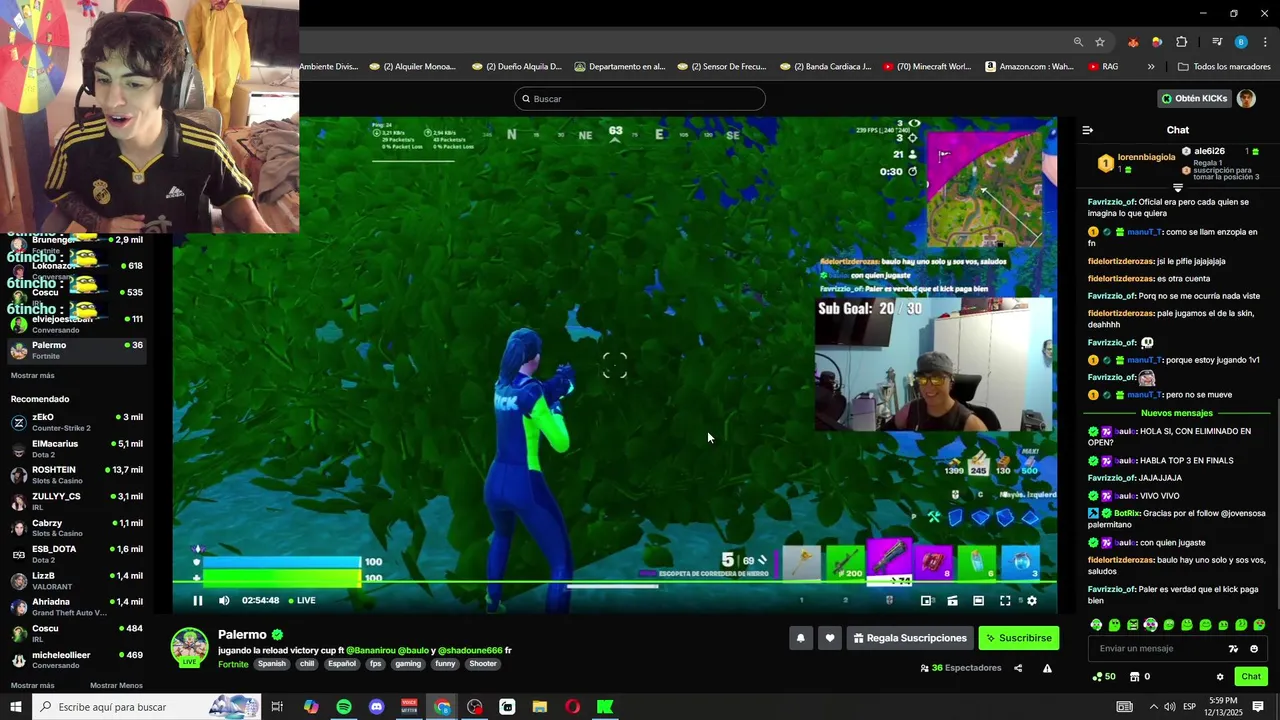Open the video player settings gear
1280x720 pixels.
(1032, 601)
